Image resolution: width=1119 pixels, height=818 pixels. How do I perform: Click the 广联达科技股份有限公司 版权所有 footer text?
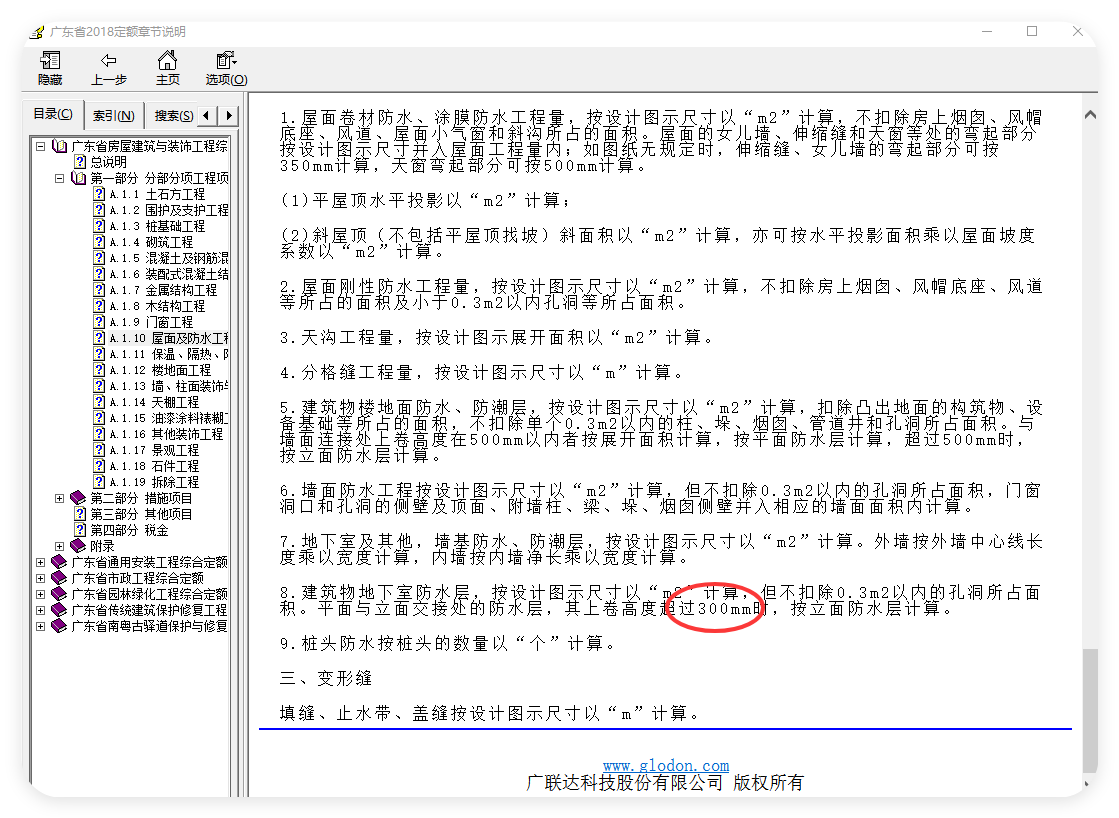(665, 783)
